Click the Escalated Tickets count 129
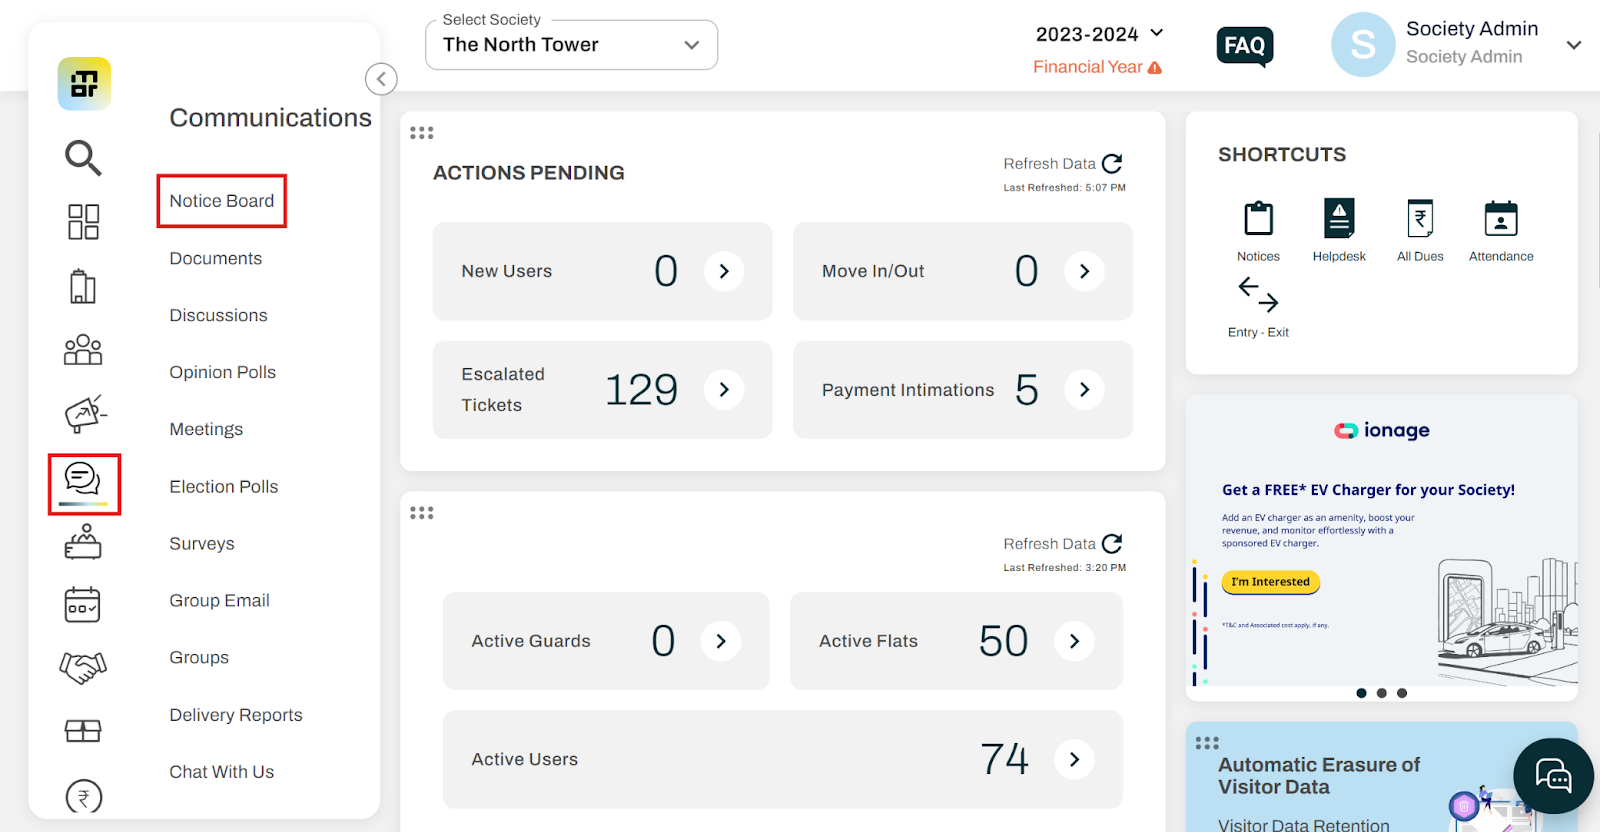Image resolution: width=1600 pixels, height=832 pixels. (642, 390)
